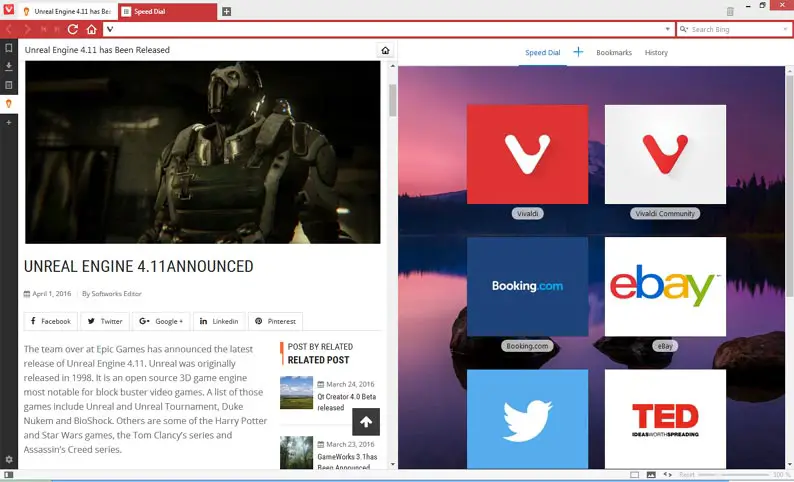Click the fast forward navigation button

(57, 29)
